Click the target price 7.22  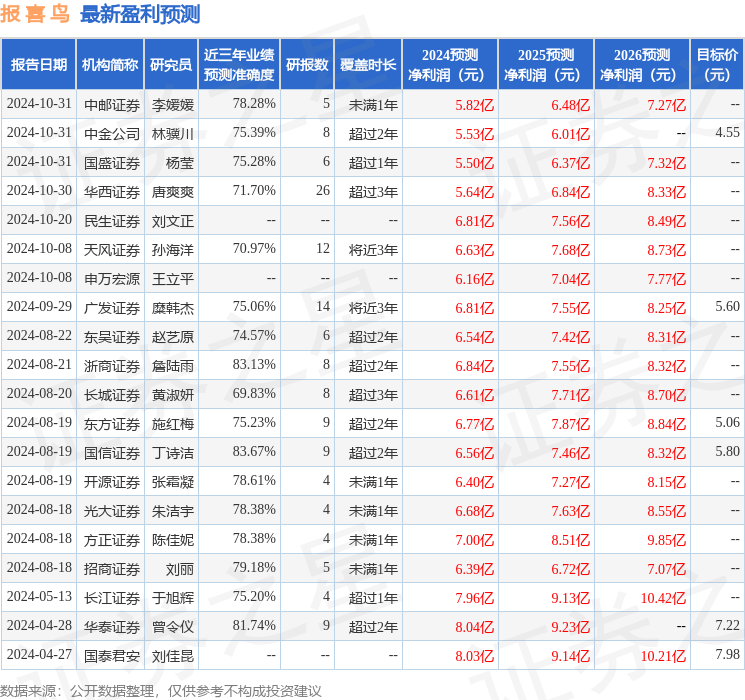click(727, 625)
